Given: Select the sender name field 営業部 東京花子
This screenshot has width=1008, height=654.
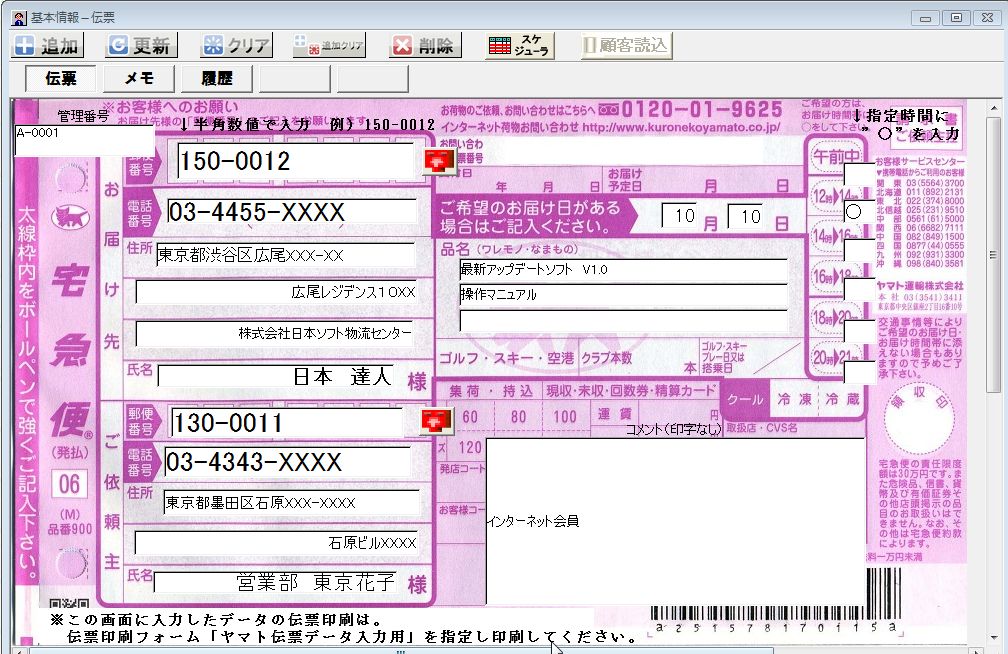Looking at the screenshot, I should 275,582.
